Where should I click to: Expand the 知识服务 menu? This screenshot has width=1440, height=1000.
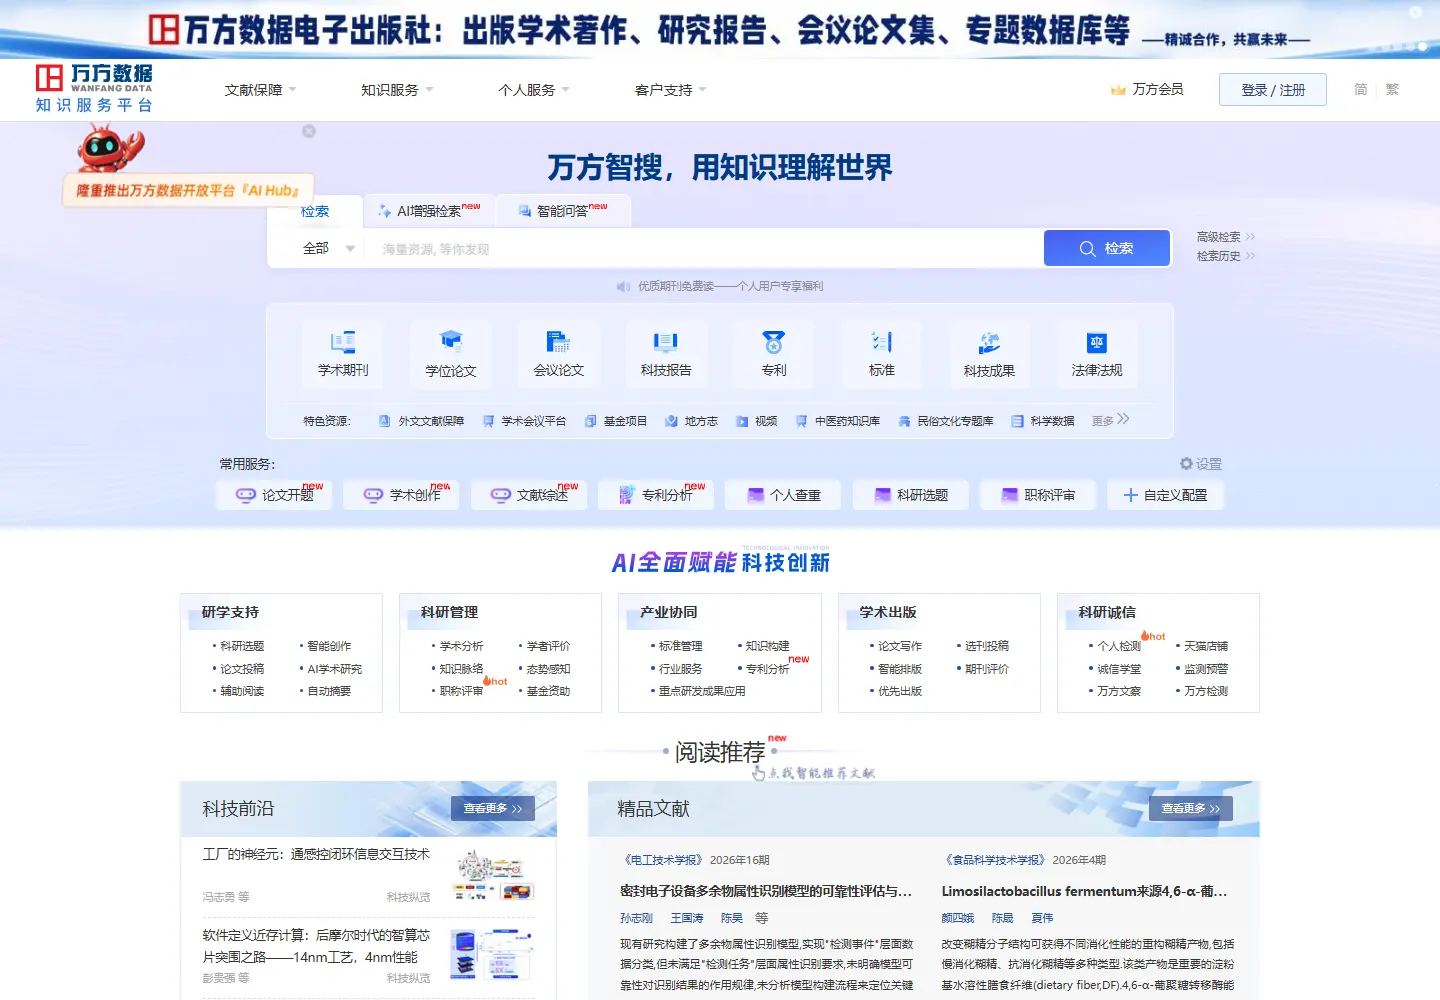(x=397, y=90)
